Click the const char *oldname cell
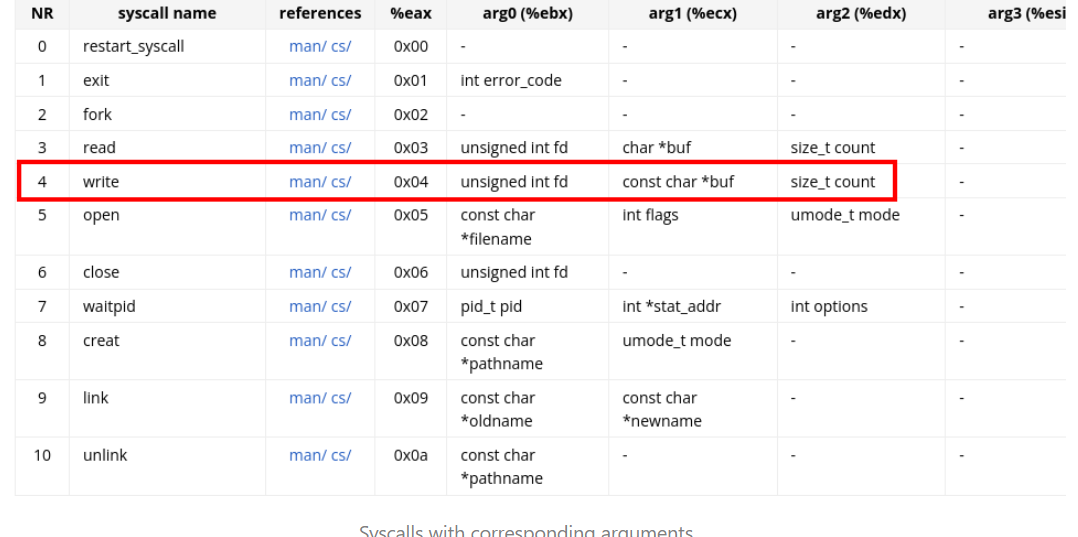The height and width of the screenshot is (537, 1078). [x=498, y=409]
